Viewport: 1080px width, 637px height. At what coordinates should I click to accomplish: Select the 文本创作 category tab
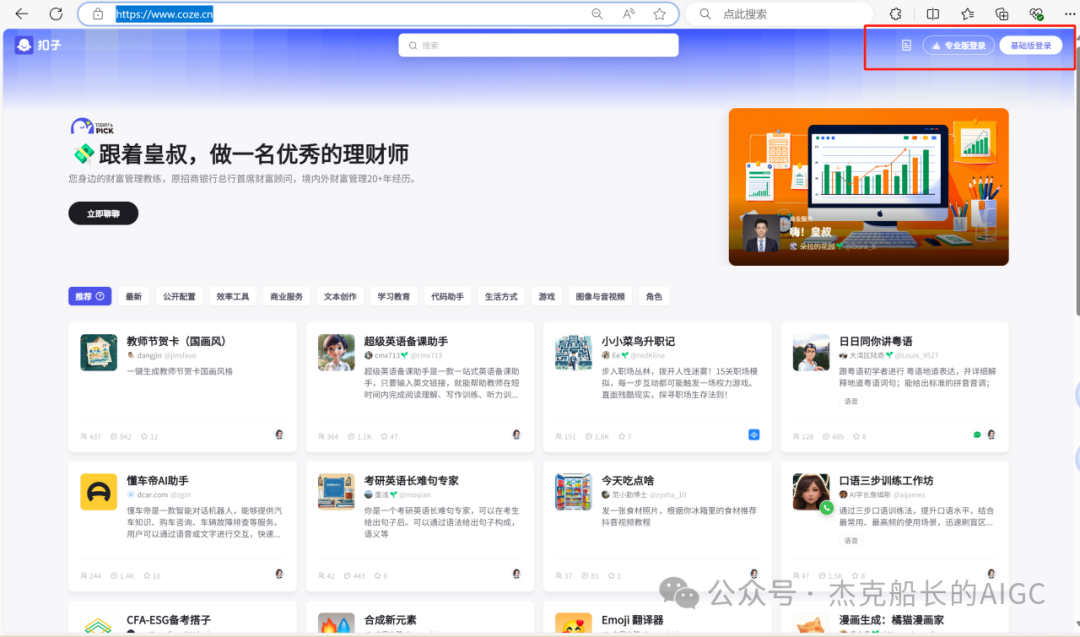(x=340, y=296)
